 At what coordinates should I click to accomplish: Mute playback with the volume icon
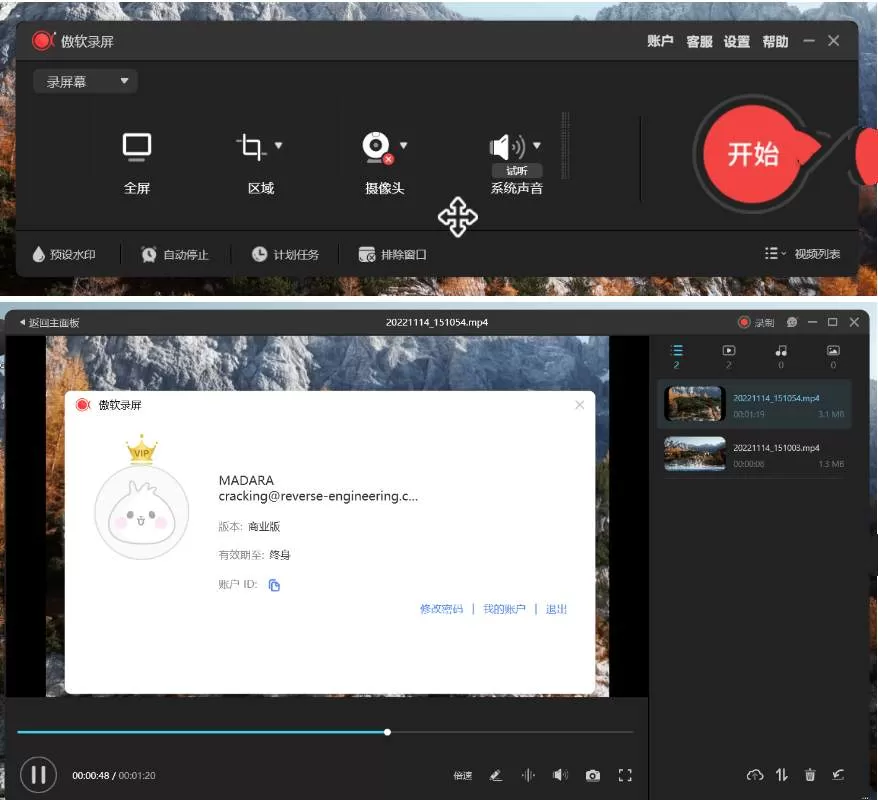(561, 775)
